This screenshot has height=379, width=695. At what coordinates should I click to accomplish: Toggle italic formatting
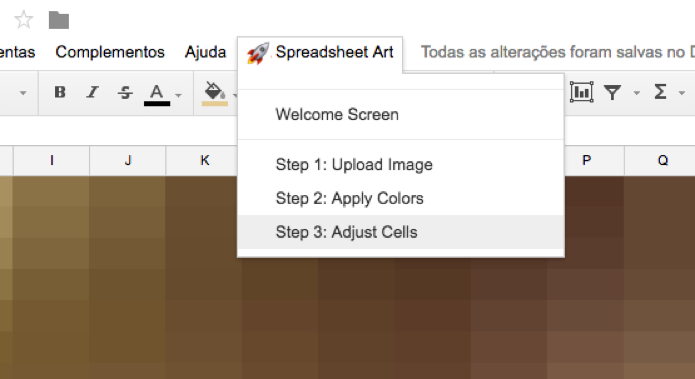click(x=92, y=92)
